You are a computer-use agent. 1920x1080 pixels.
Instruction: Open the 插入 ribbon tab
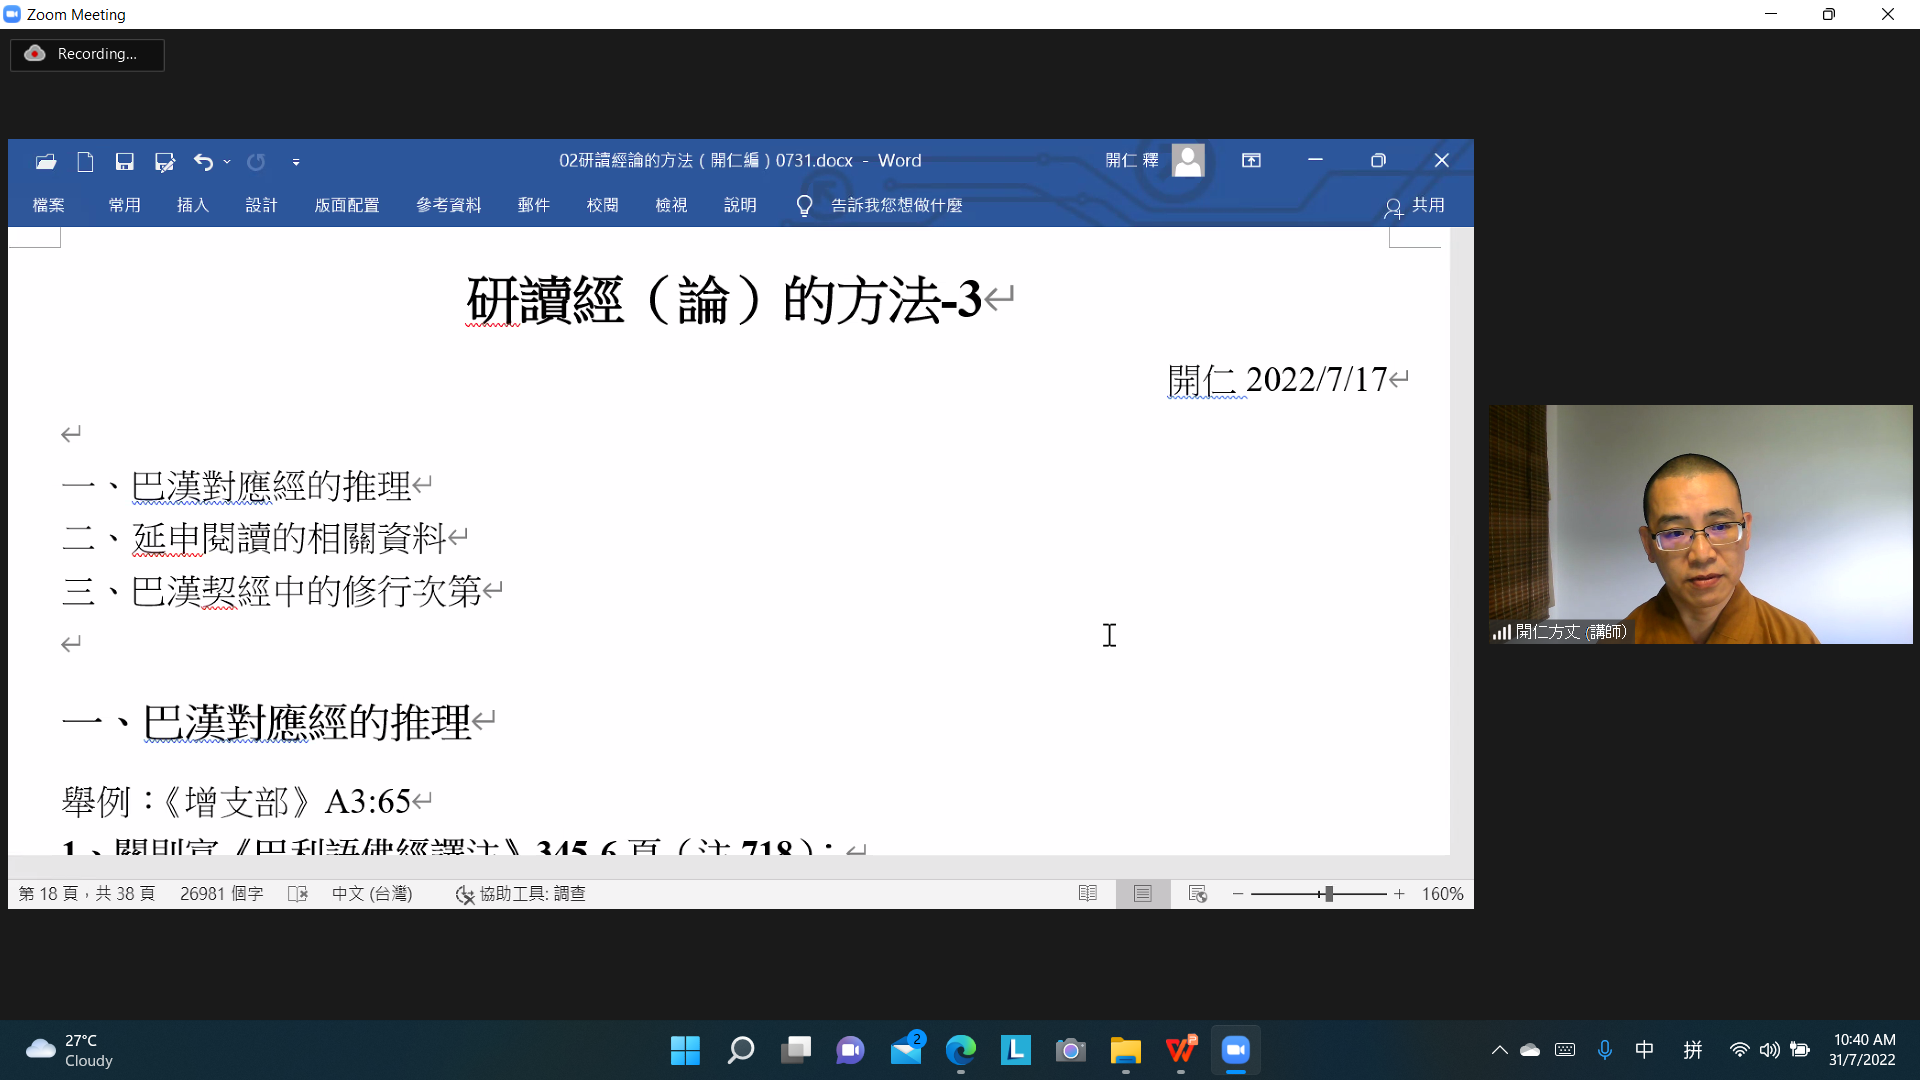click(x=192, y=206)
